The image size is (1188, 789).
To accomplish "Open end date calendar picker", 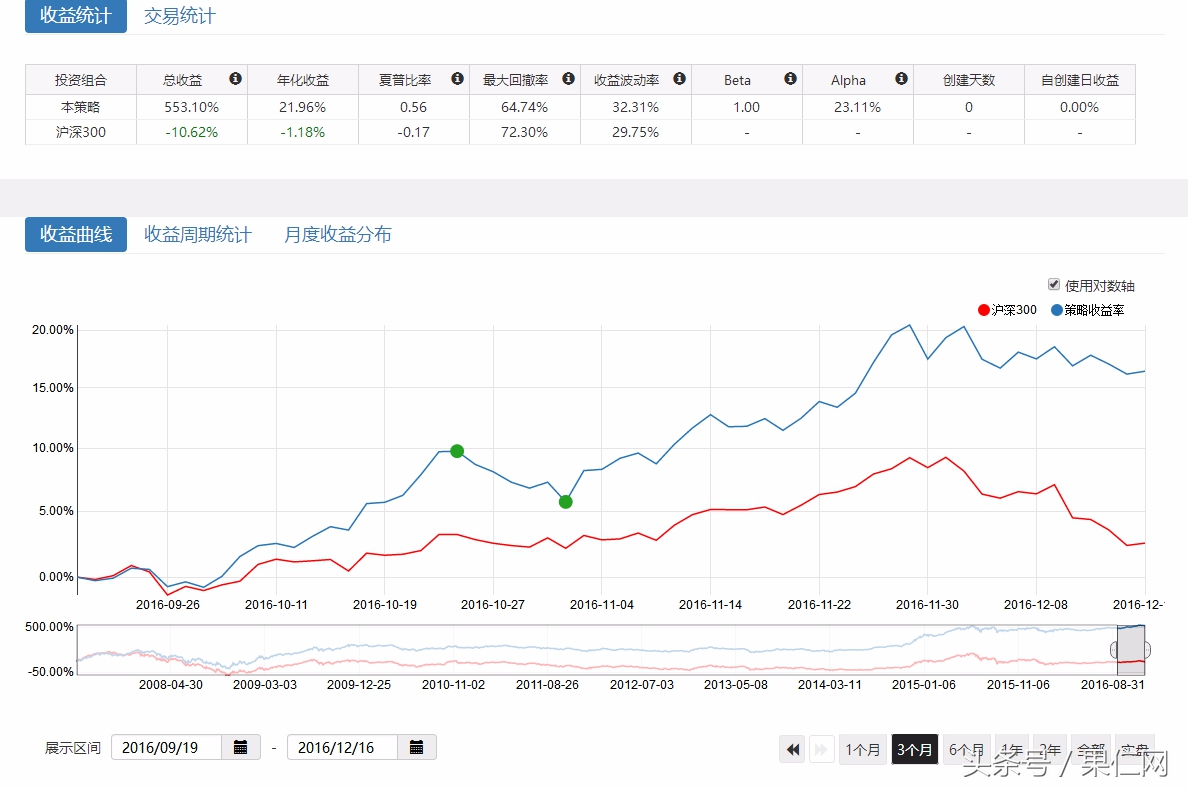I will 417,747.
